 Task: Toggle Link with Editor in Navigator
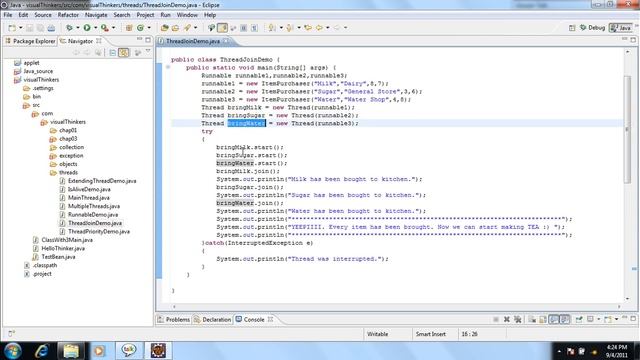[x=124, y=53]
